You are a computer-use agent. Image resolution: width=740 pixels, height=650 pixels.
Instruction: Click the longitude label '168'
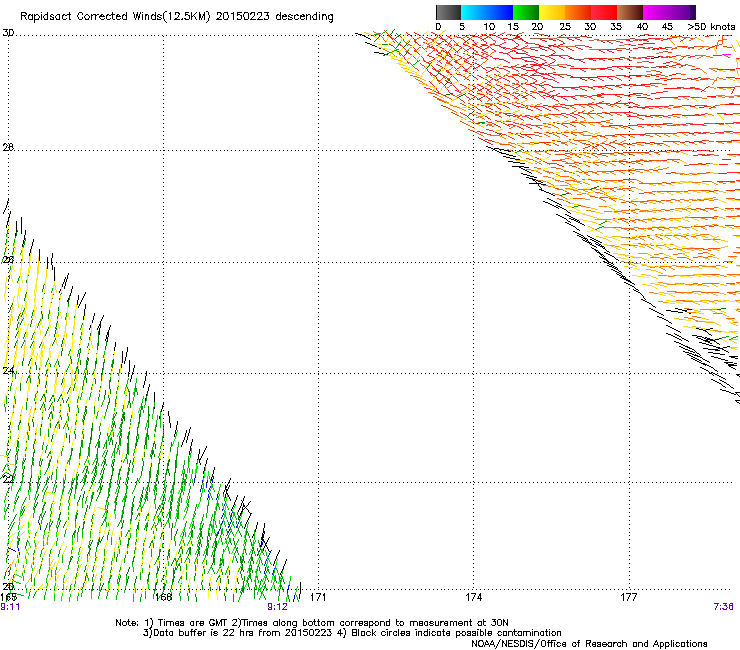[163, 597]
